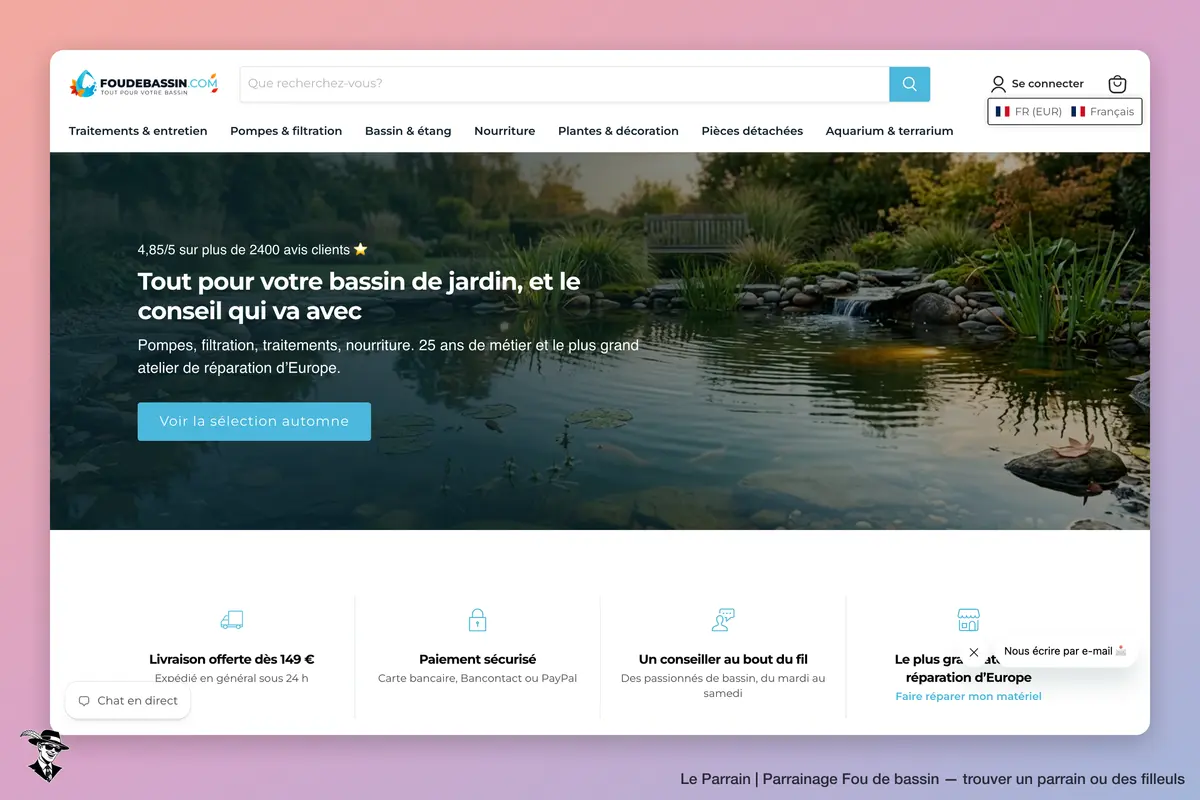Focus the Que recherchez-vous search field
The image size is (1200, 800).
[x=564, y=84]
